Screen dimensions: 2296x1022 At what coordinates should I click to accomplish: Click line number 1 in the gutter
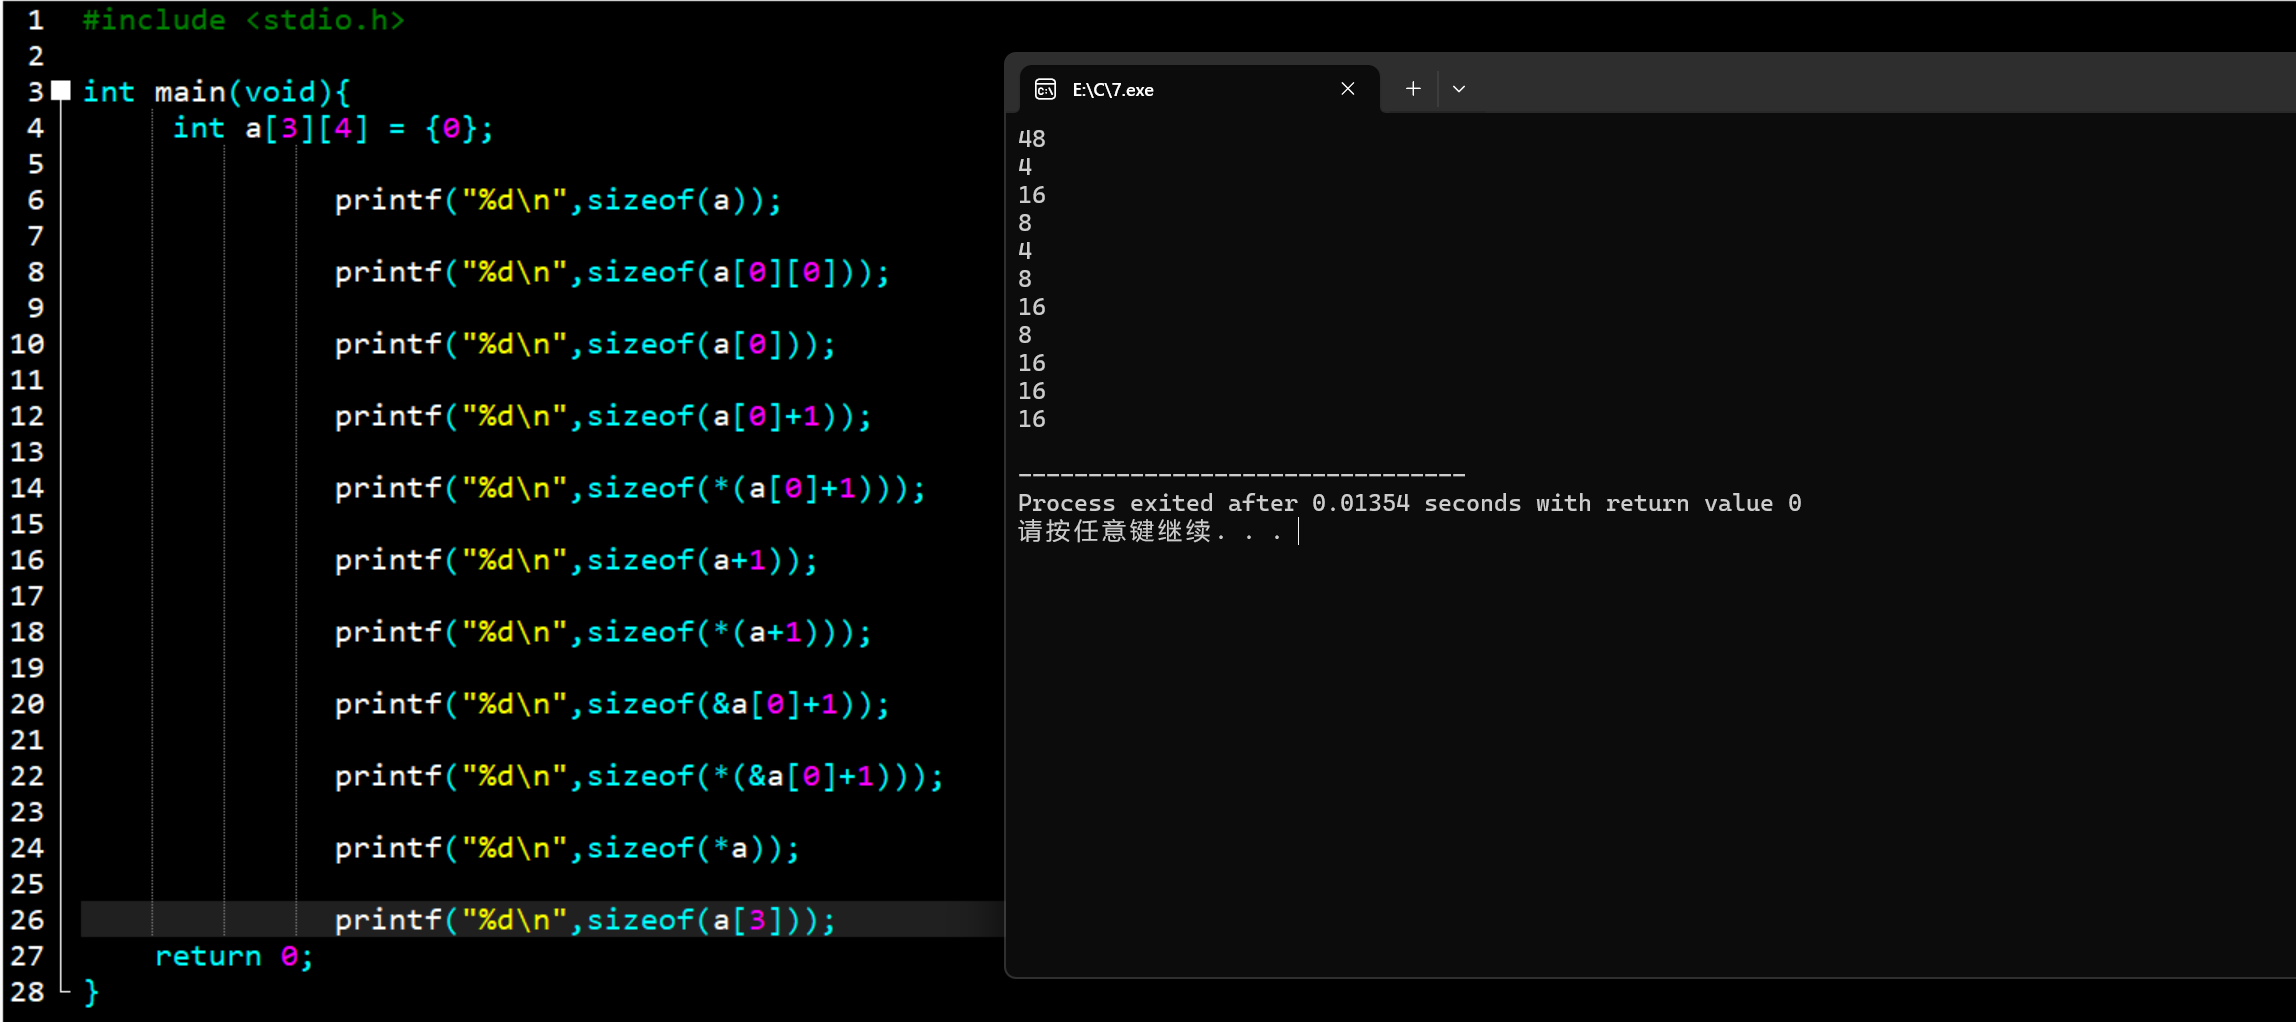[35, 20]
